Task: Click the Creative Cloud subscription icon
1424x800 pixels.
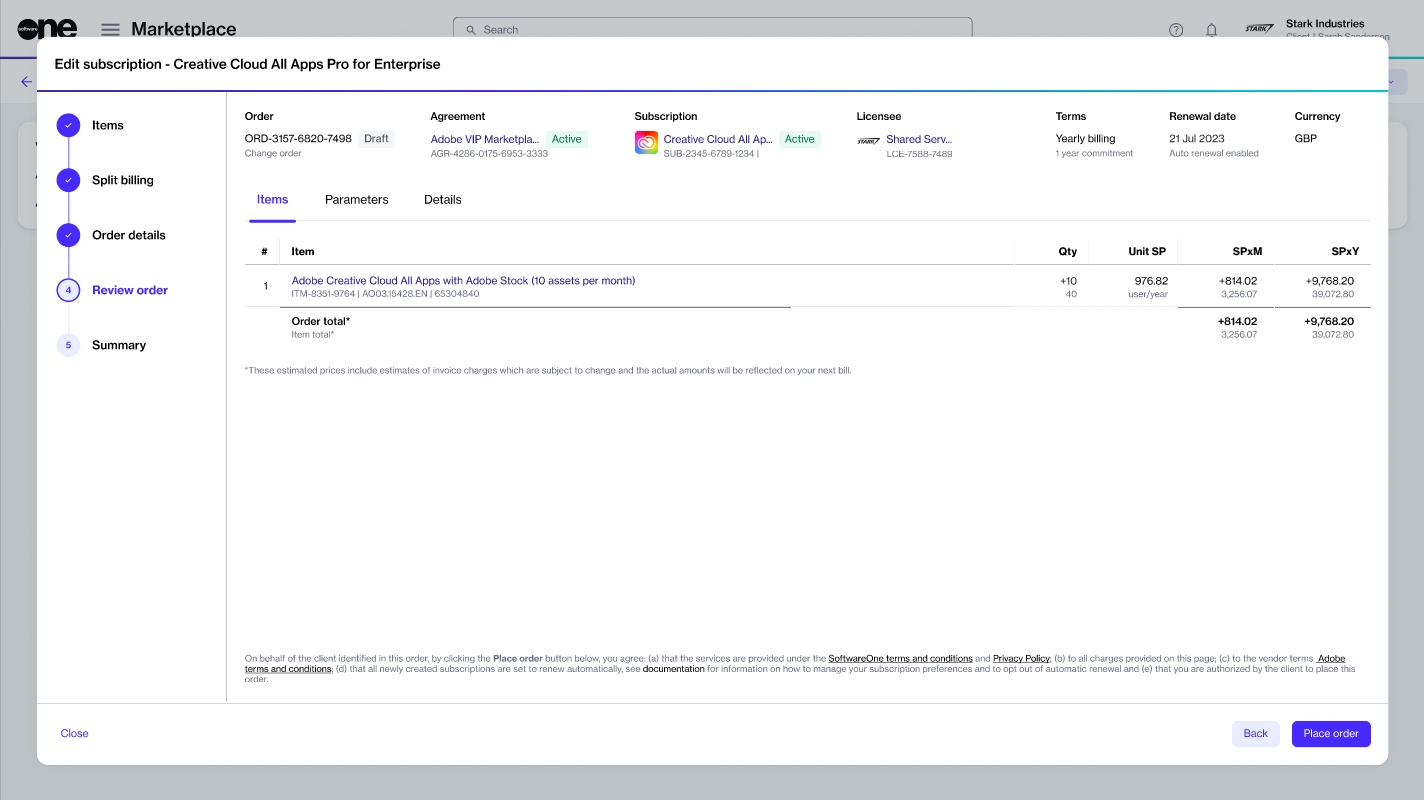Action: tap(646, 143)
